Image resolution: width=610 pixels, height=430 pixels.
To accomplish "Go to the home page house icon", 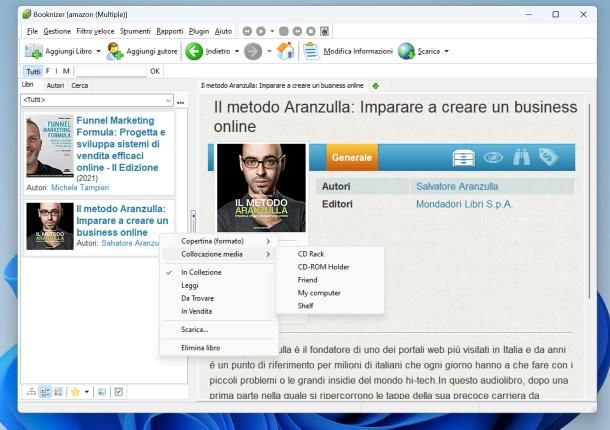I will pos(286,51).
